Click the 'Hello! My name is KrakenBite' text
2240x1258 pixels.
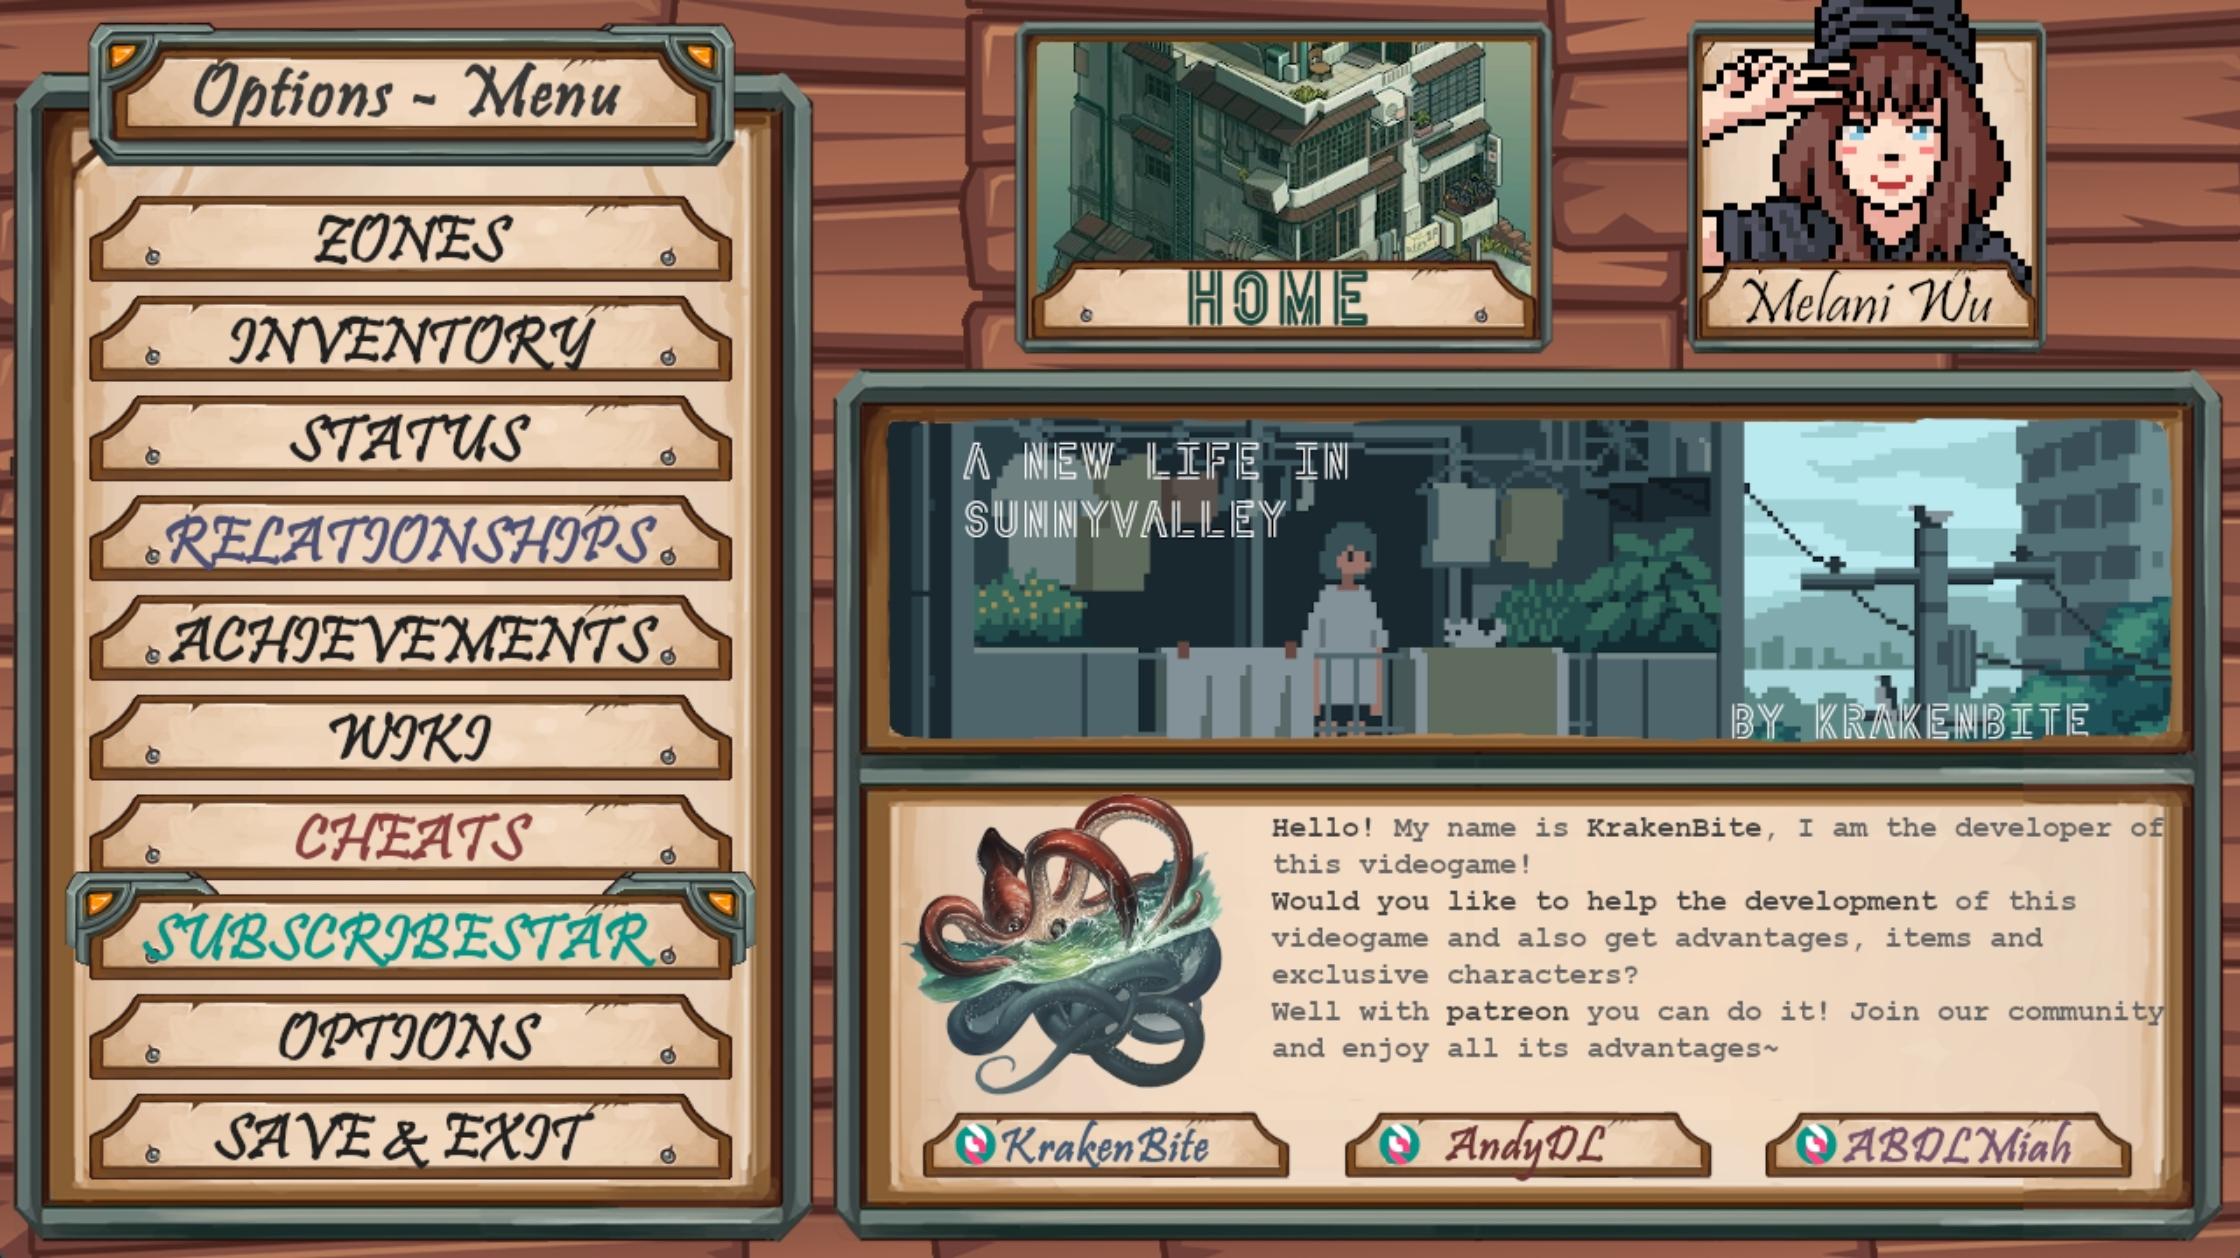(x=1516, y=828)
